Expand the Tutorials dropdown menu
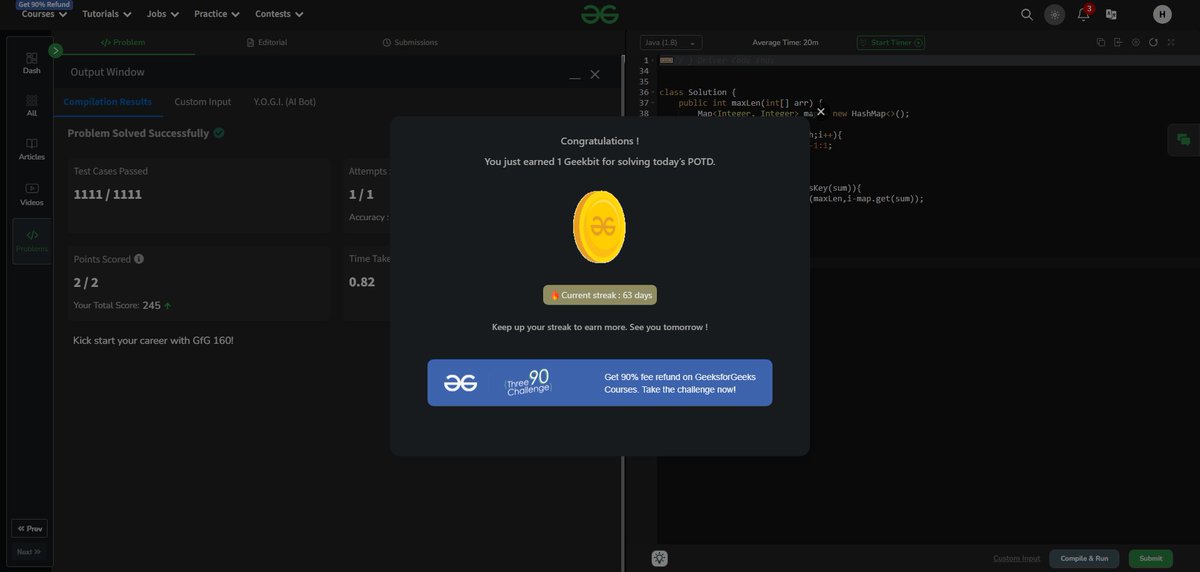 pos(107,14)
